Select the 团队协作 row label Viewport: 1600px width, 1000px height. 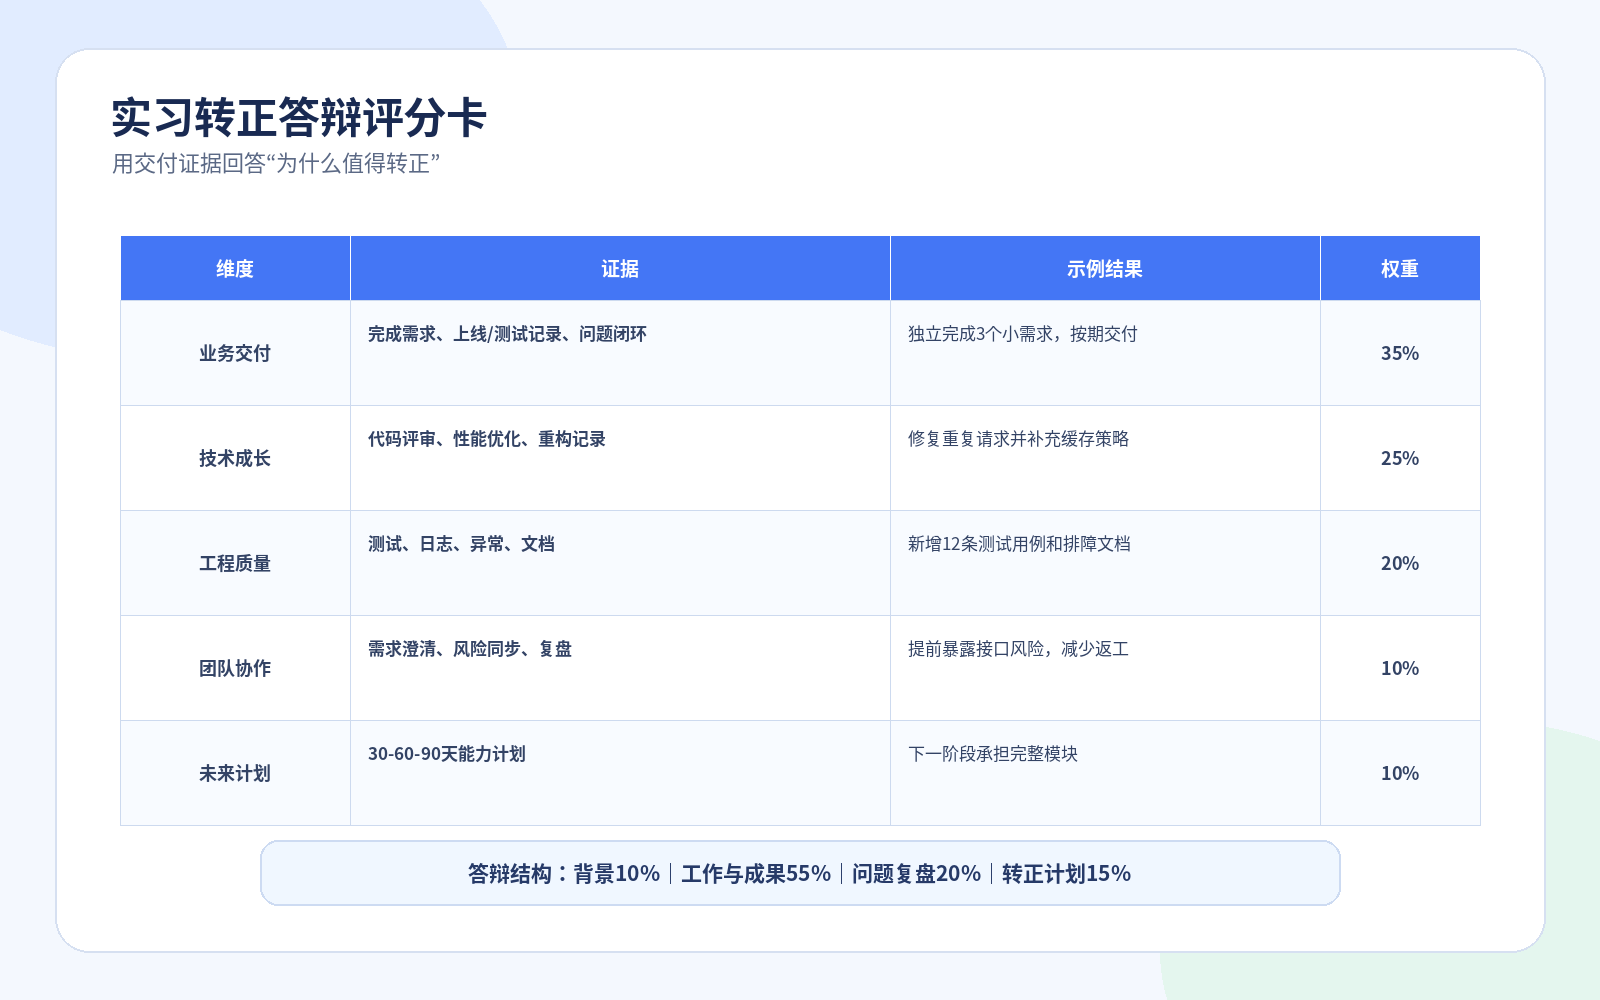(235, 668)
